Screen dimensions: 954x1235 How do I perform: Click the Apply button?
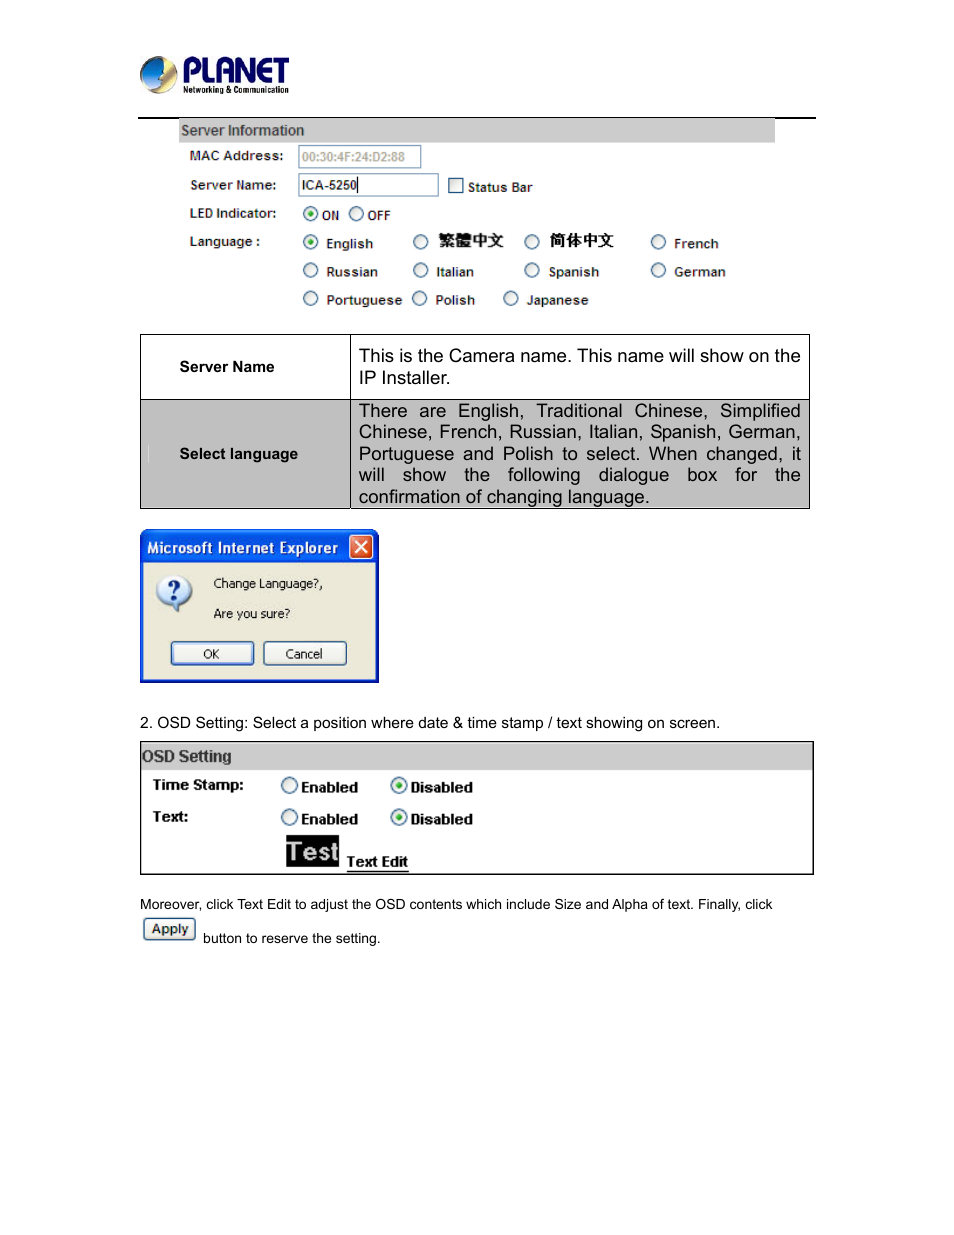(x=170, y=929)
